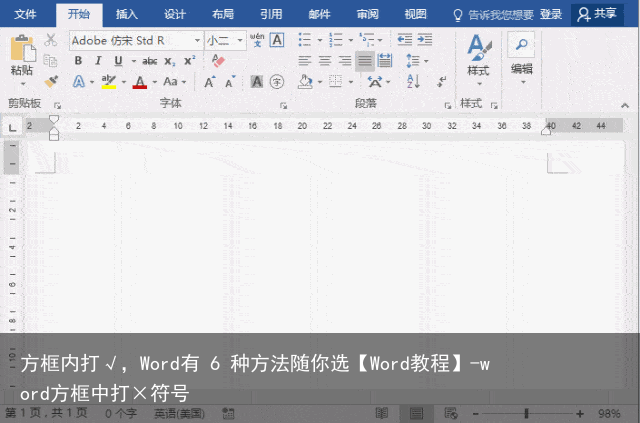Apply paragraph shading paint bucket
Screen dimensions: 640x423
tap(305, 82)
